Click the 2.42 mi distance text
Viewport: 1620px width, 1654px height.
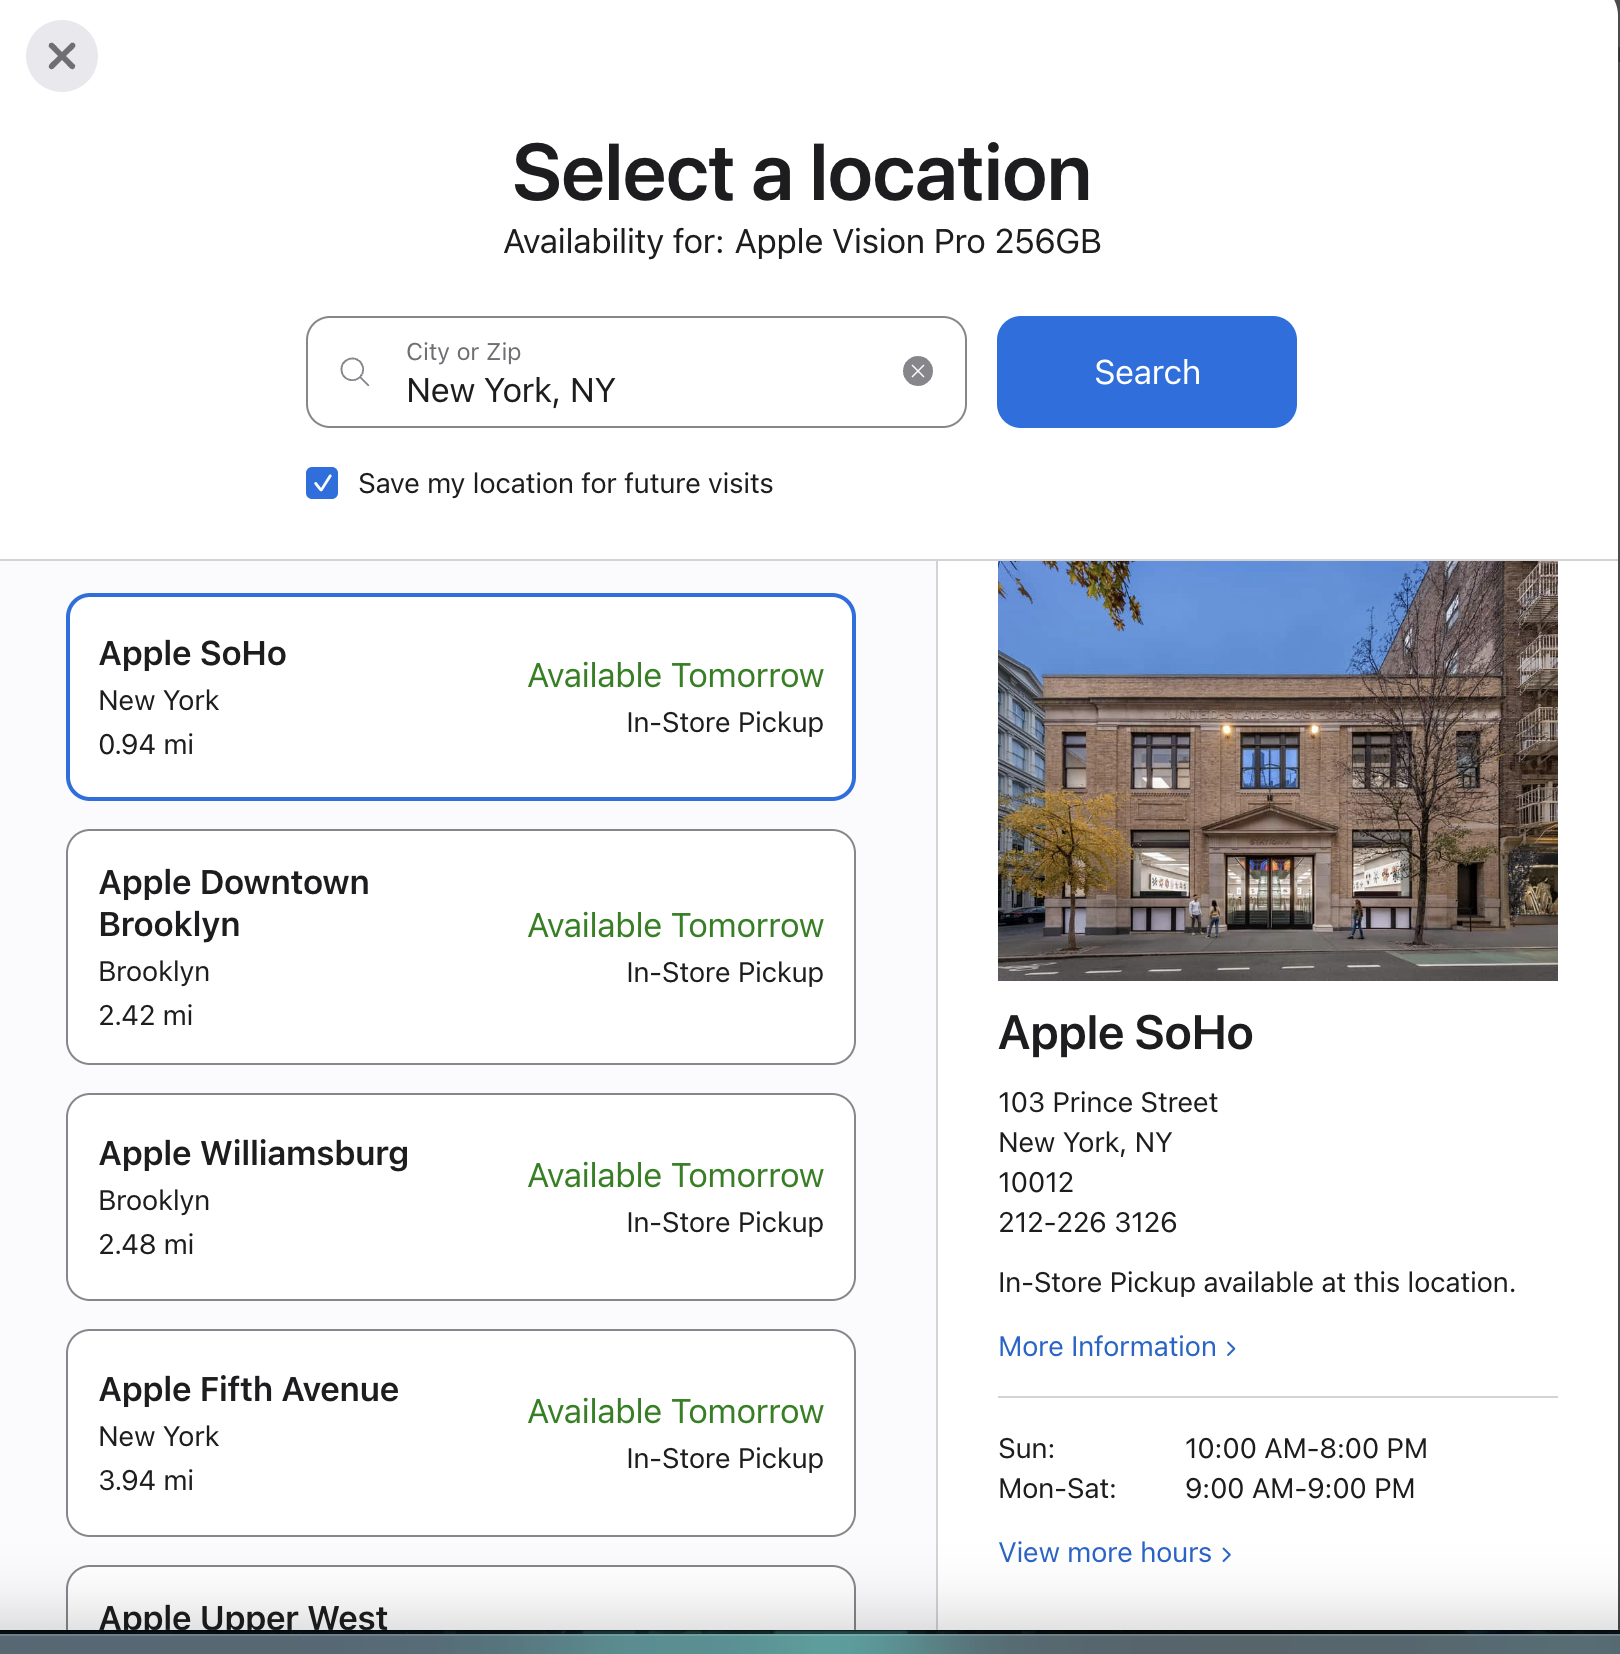tap(146, 1015)
